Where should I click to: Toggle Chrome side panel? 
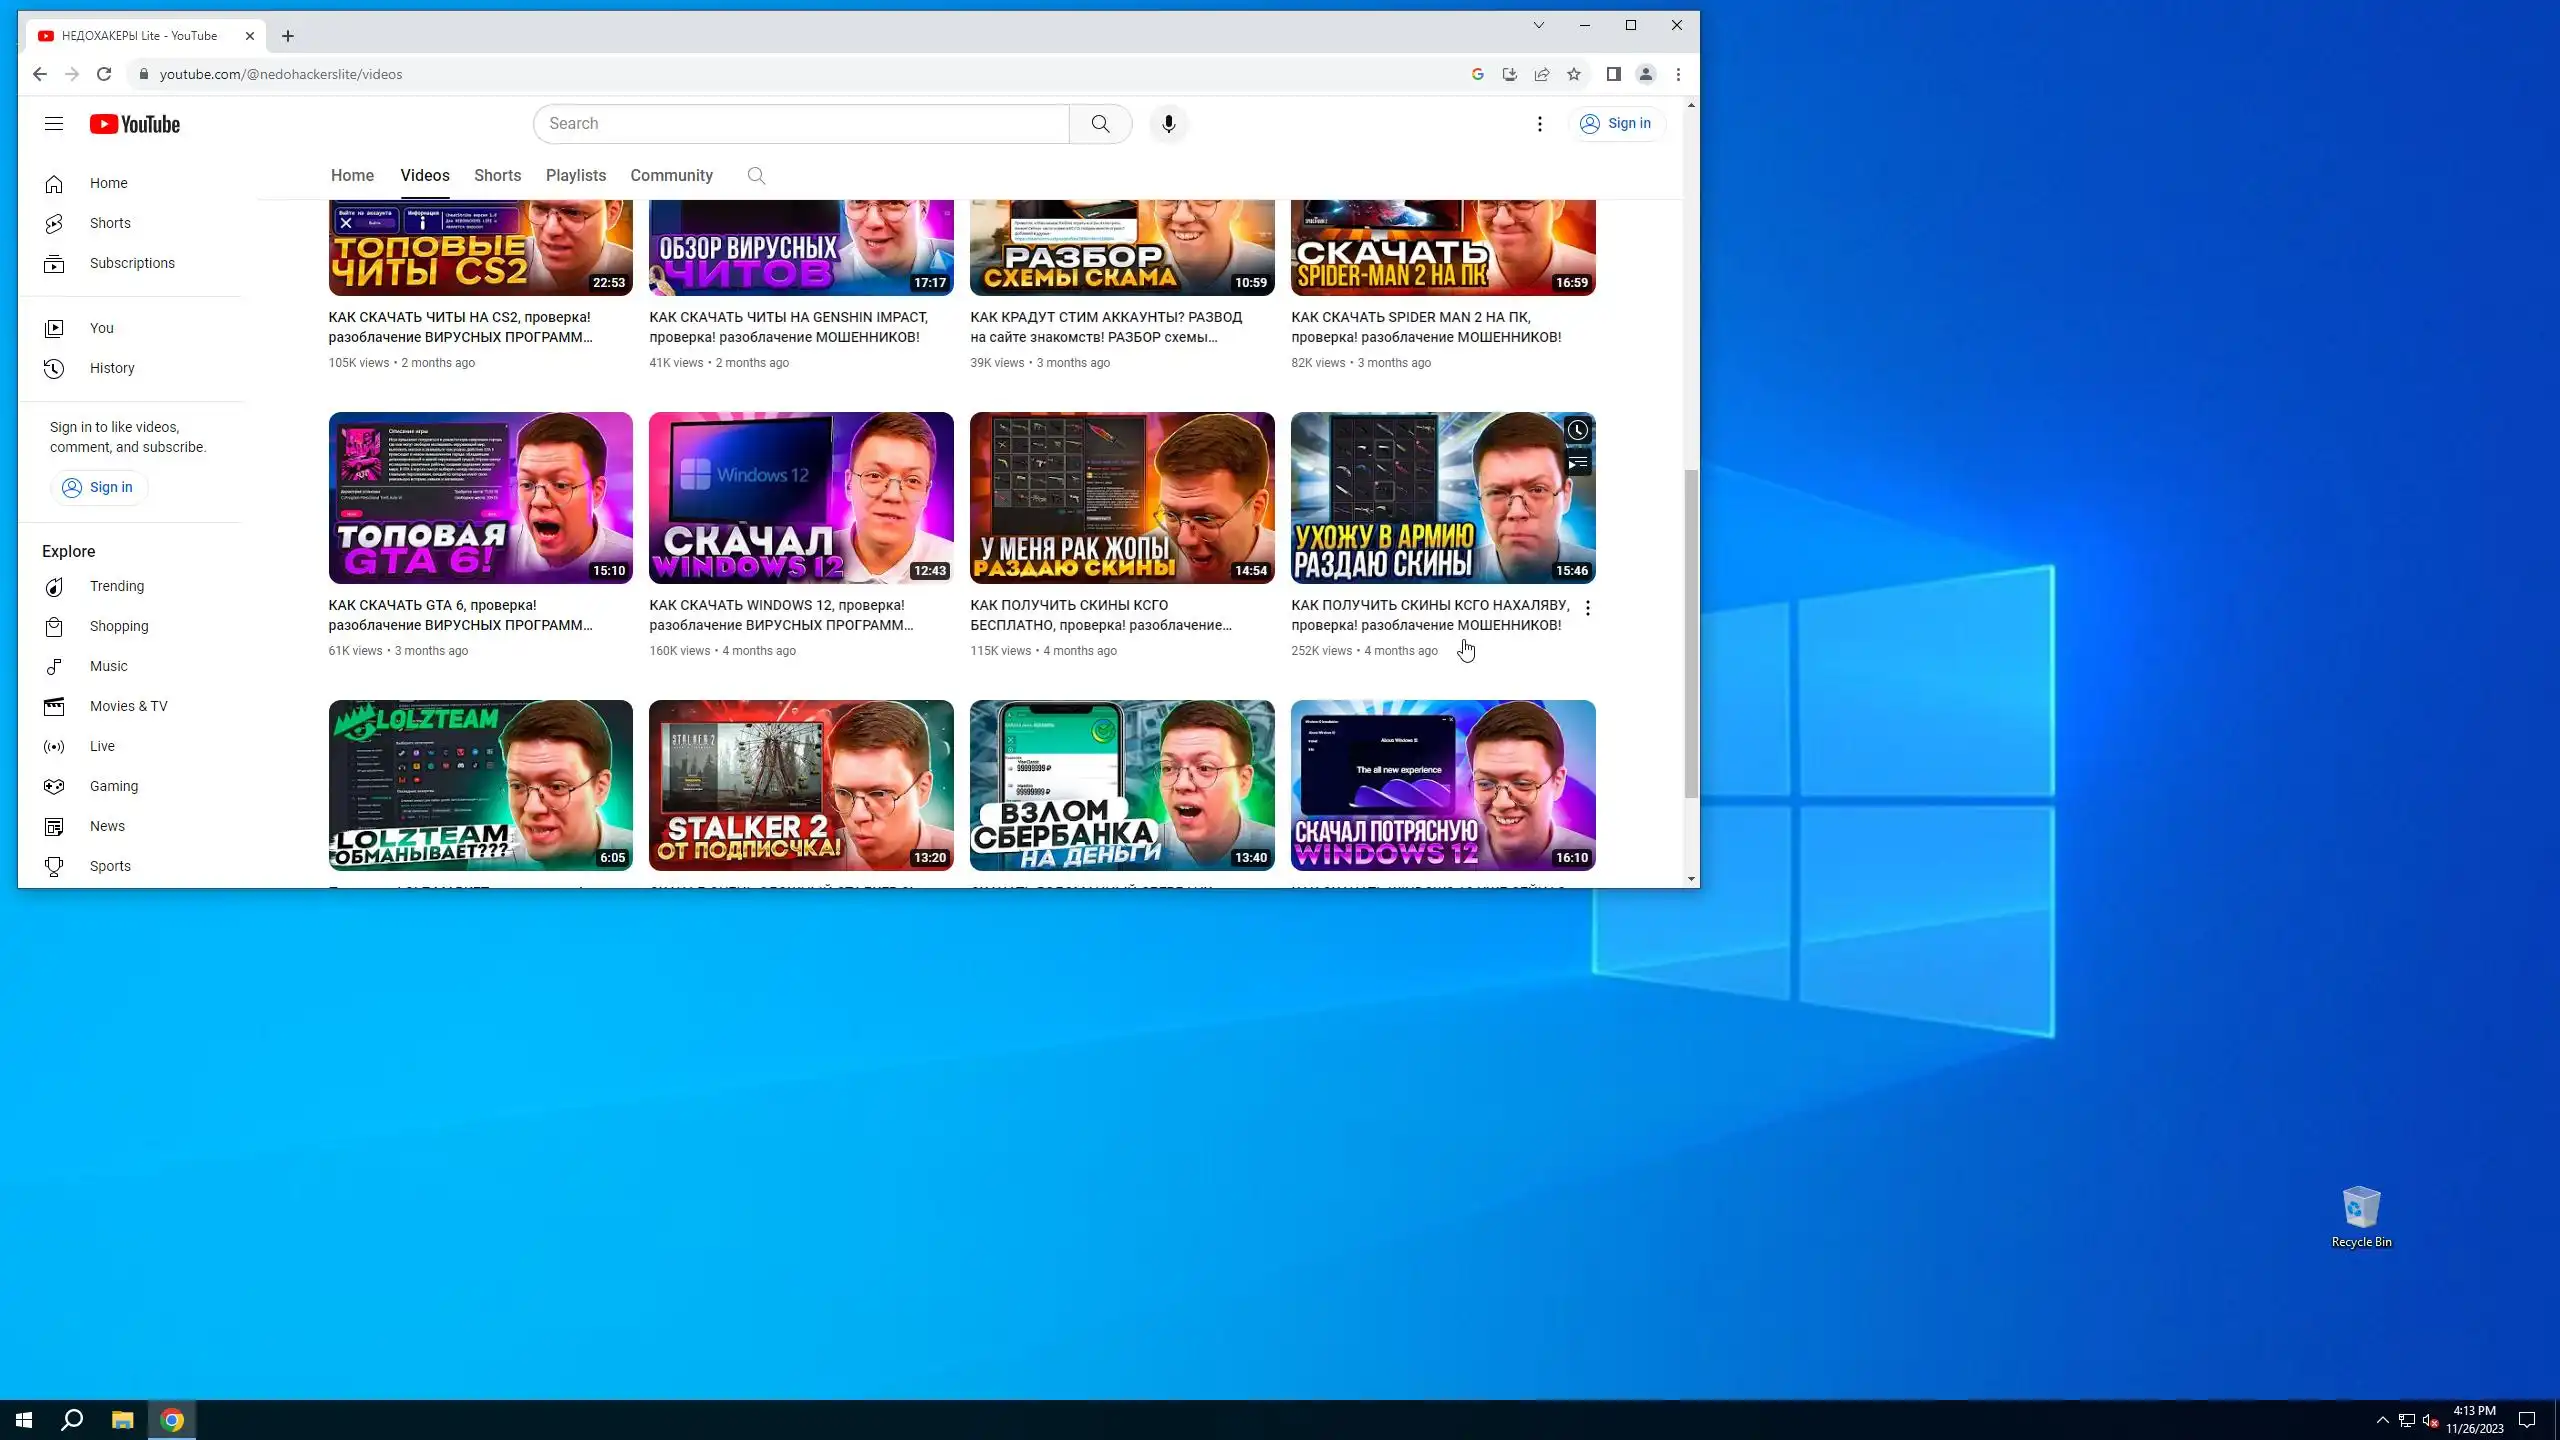(x=1613, y=74)
